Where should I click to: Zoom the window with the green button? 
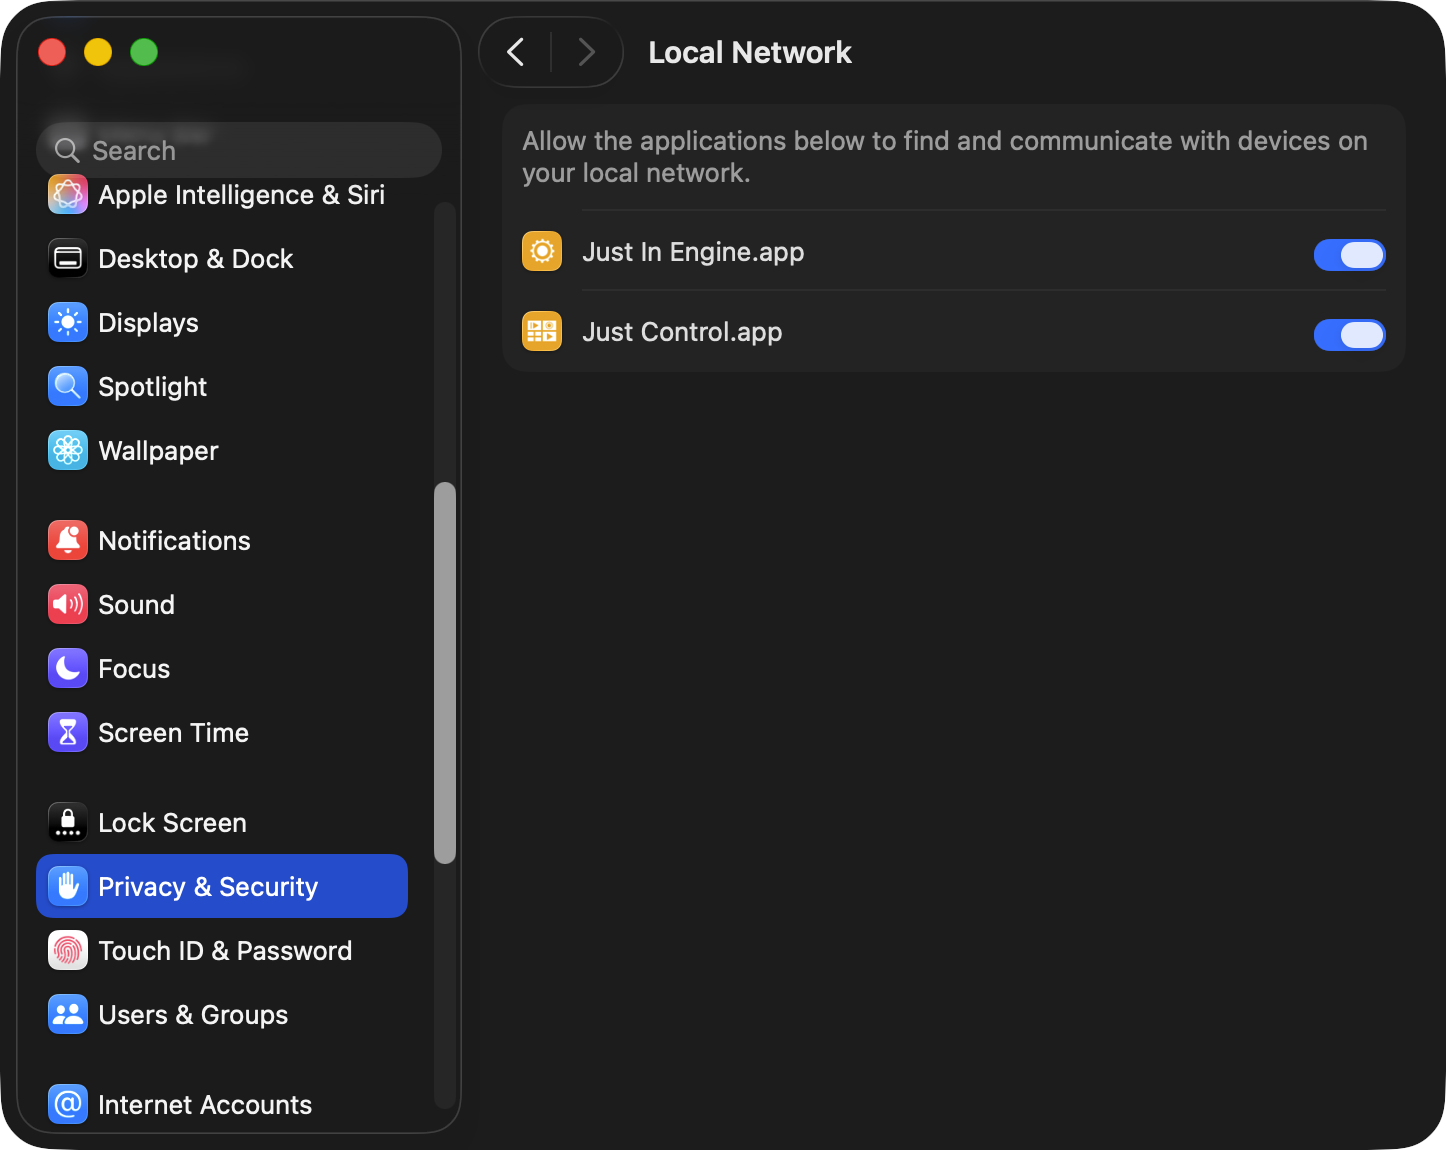click(x=144, y=52)
